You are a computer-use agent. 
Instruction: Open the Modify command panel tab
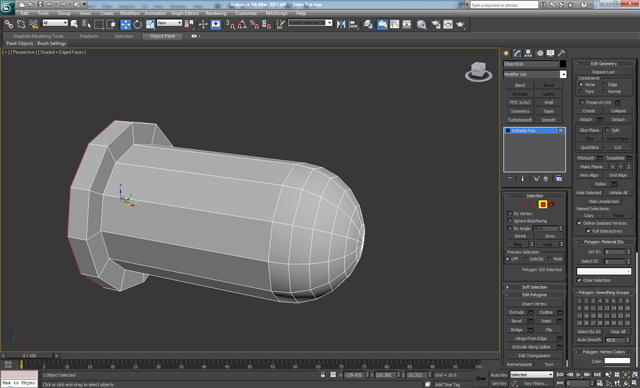point(518,53)
